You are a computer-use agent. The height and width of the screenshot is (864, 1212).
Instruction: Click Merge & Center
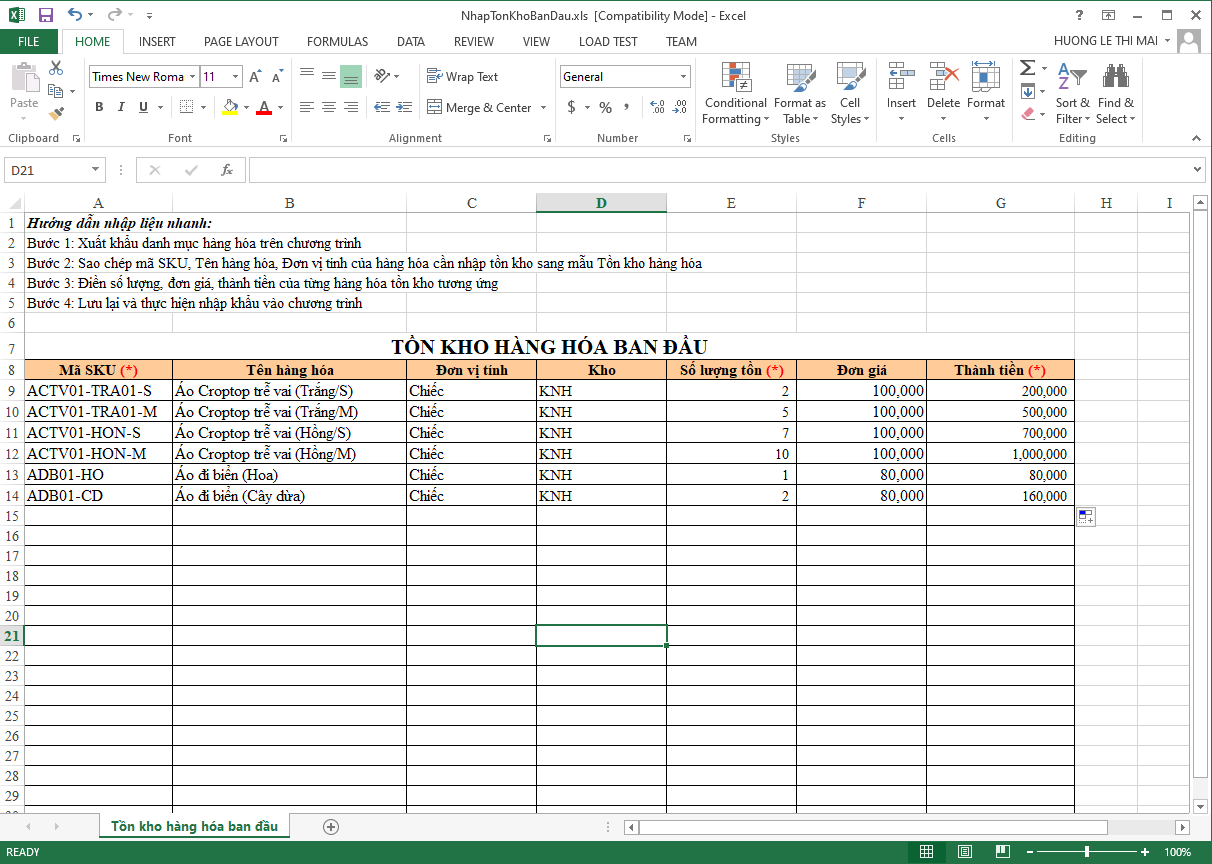(479, 107)
